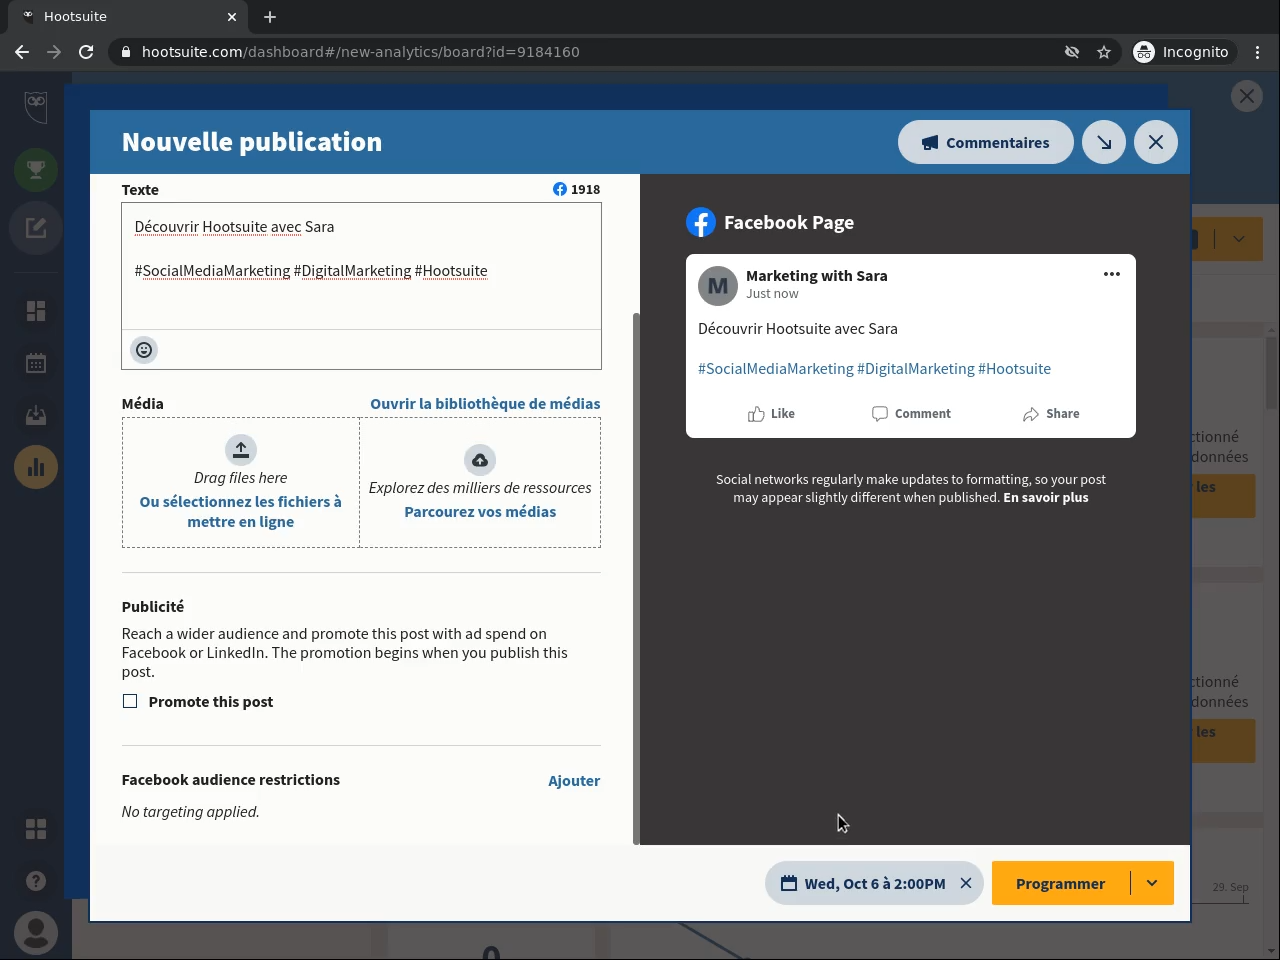Open the Planner calendar icon in sidebar

36,363
